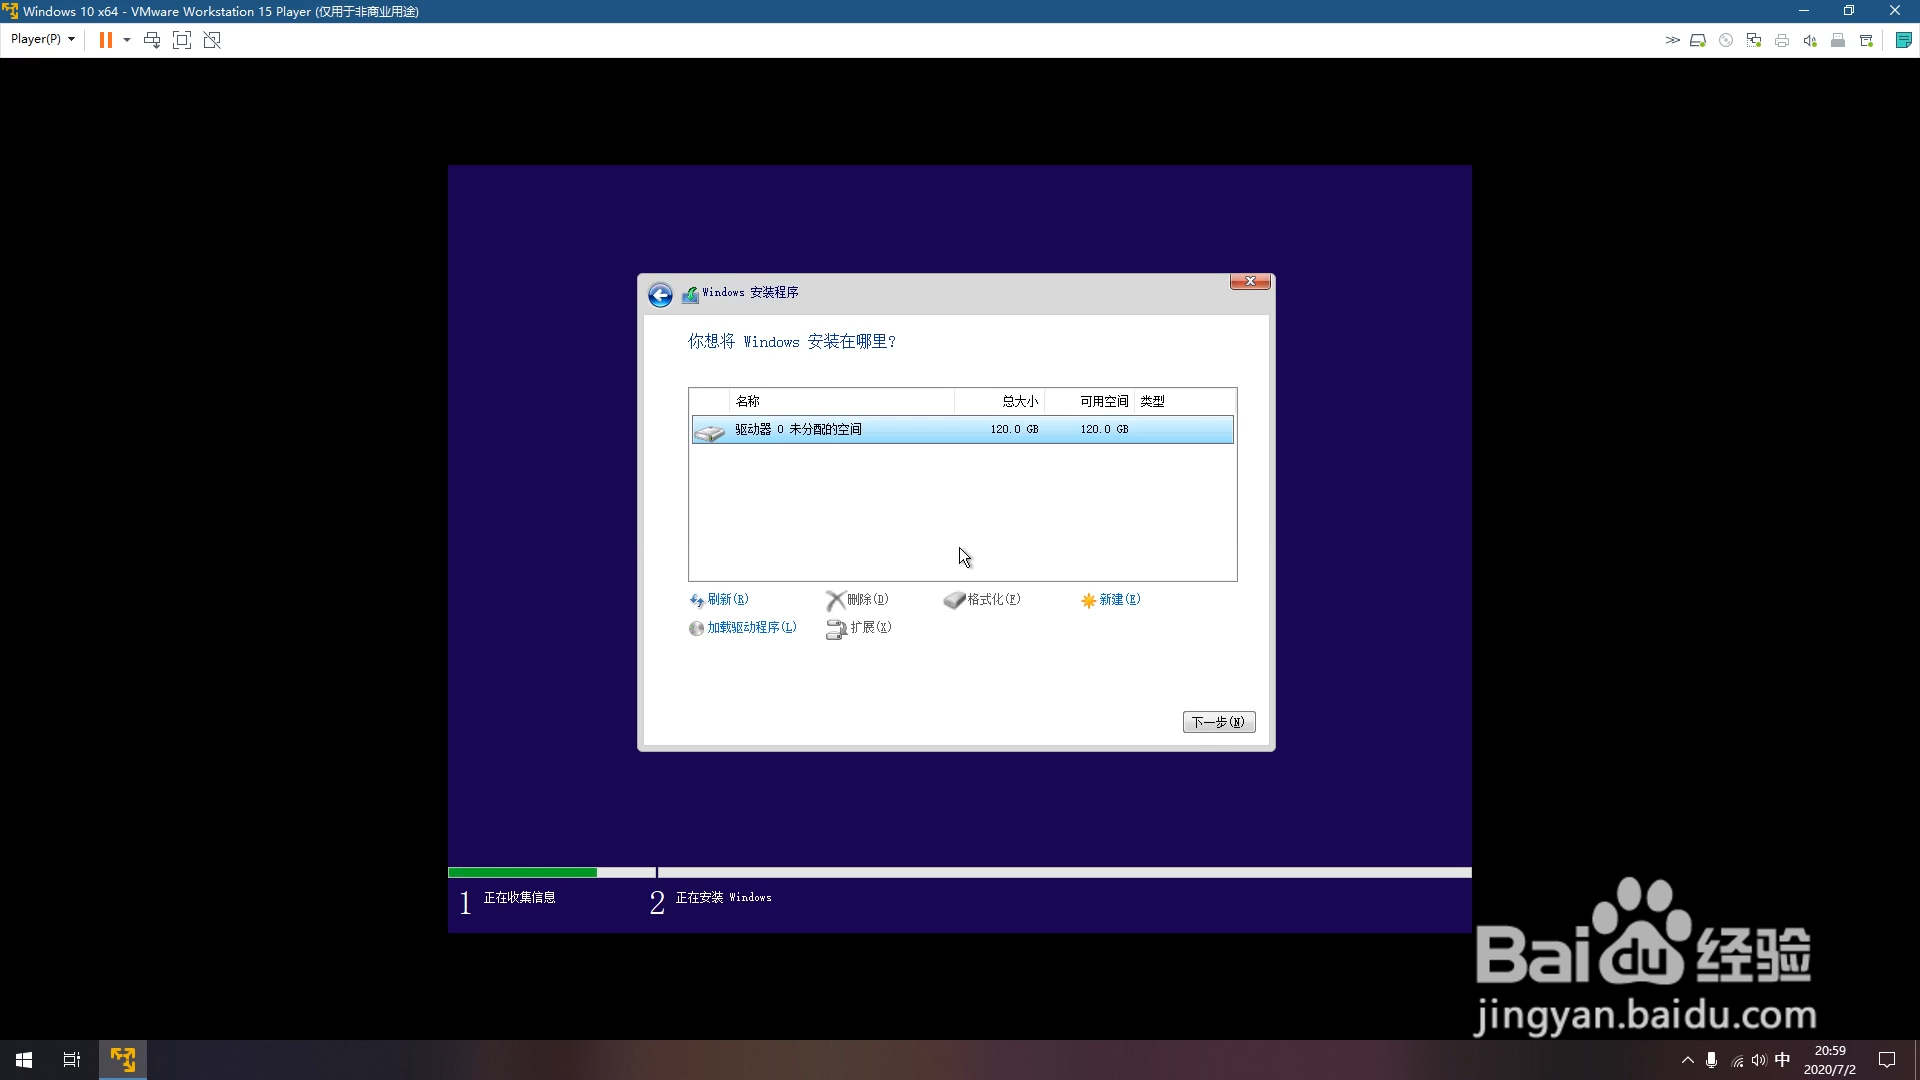Open the Action Center notifications
The image size is (1920, 1080).
(x=1887, y=1060)
